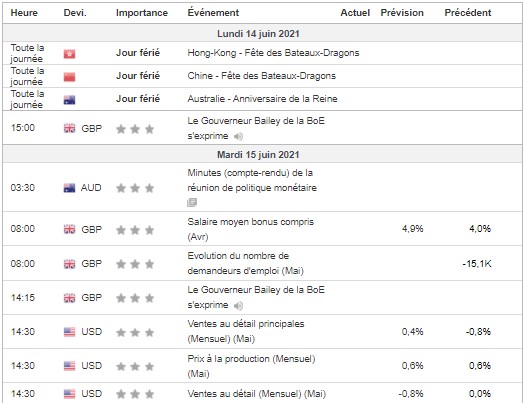The width and height of the screenshot is (524, 403).
Task: Click the China flag icon
Action: [x=70, y=77]
